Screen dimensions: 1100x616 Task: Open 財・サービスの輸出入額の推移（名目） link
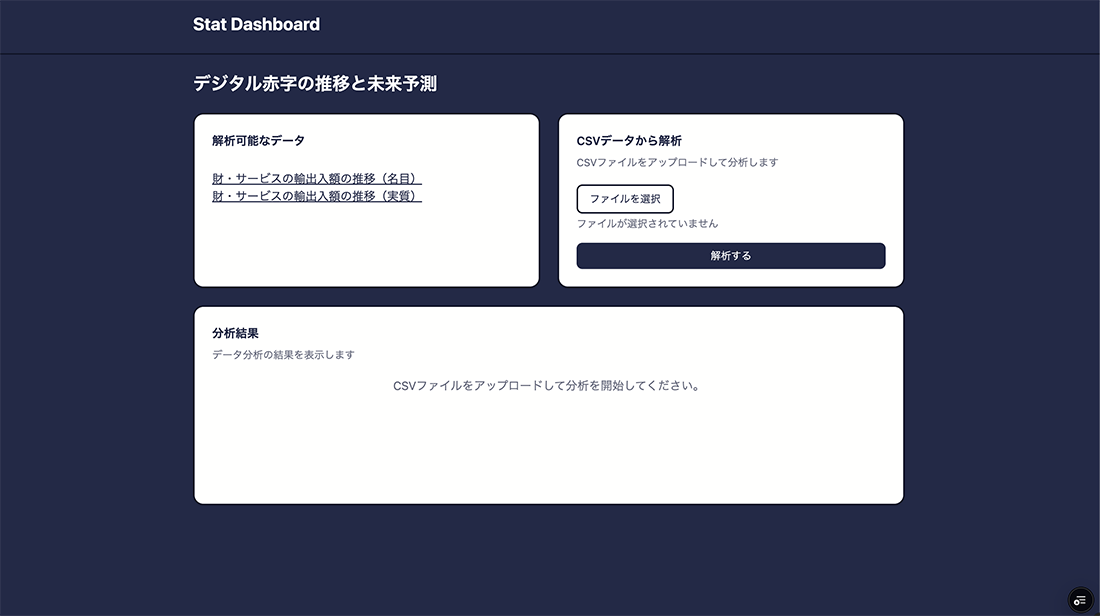(316, 179)
